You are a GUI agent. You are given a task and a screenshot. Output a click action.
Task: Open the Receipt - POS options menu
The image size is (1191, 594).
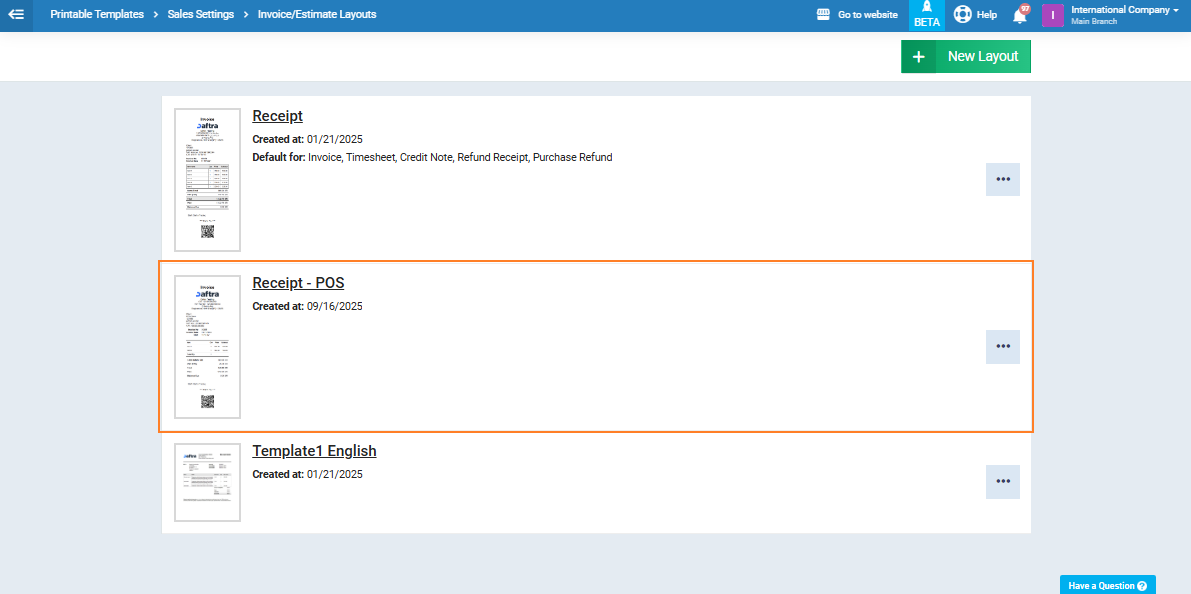click(x=1002, y=346)
